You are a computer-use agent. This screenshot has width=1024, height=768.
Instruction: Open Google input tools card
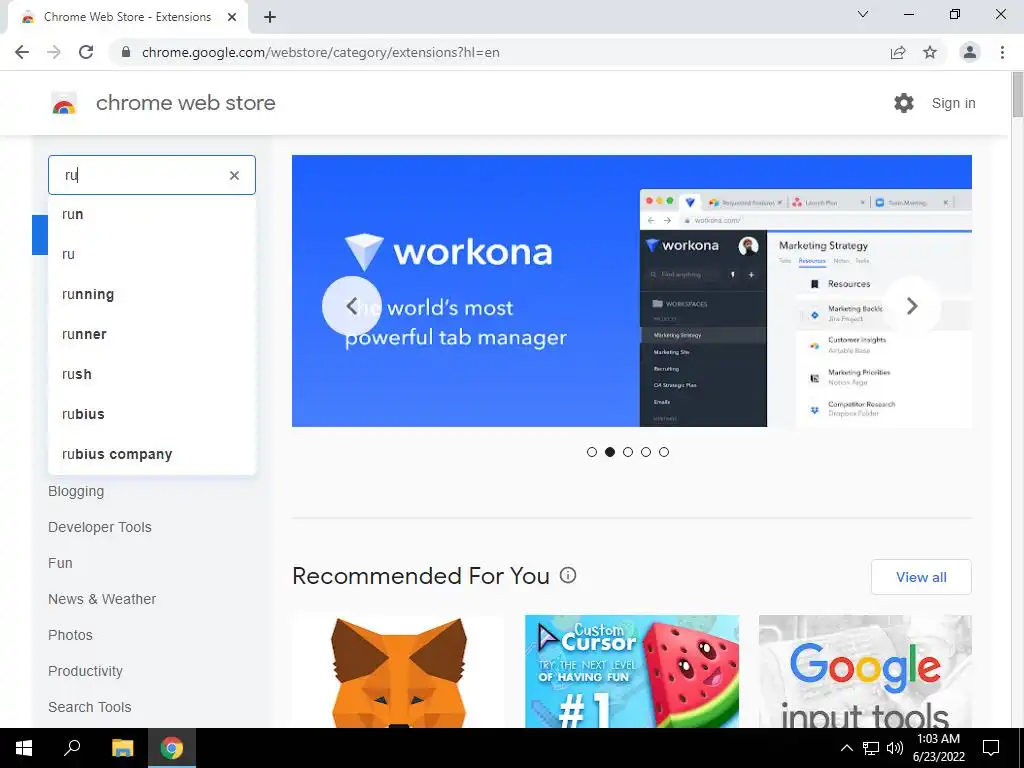click(x=865, y=671)
